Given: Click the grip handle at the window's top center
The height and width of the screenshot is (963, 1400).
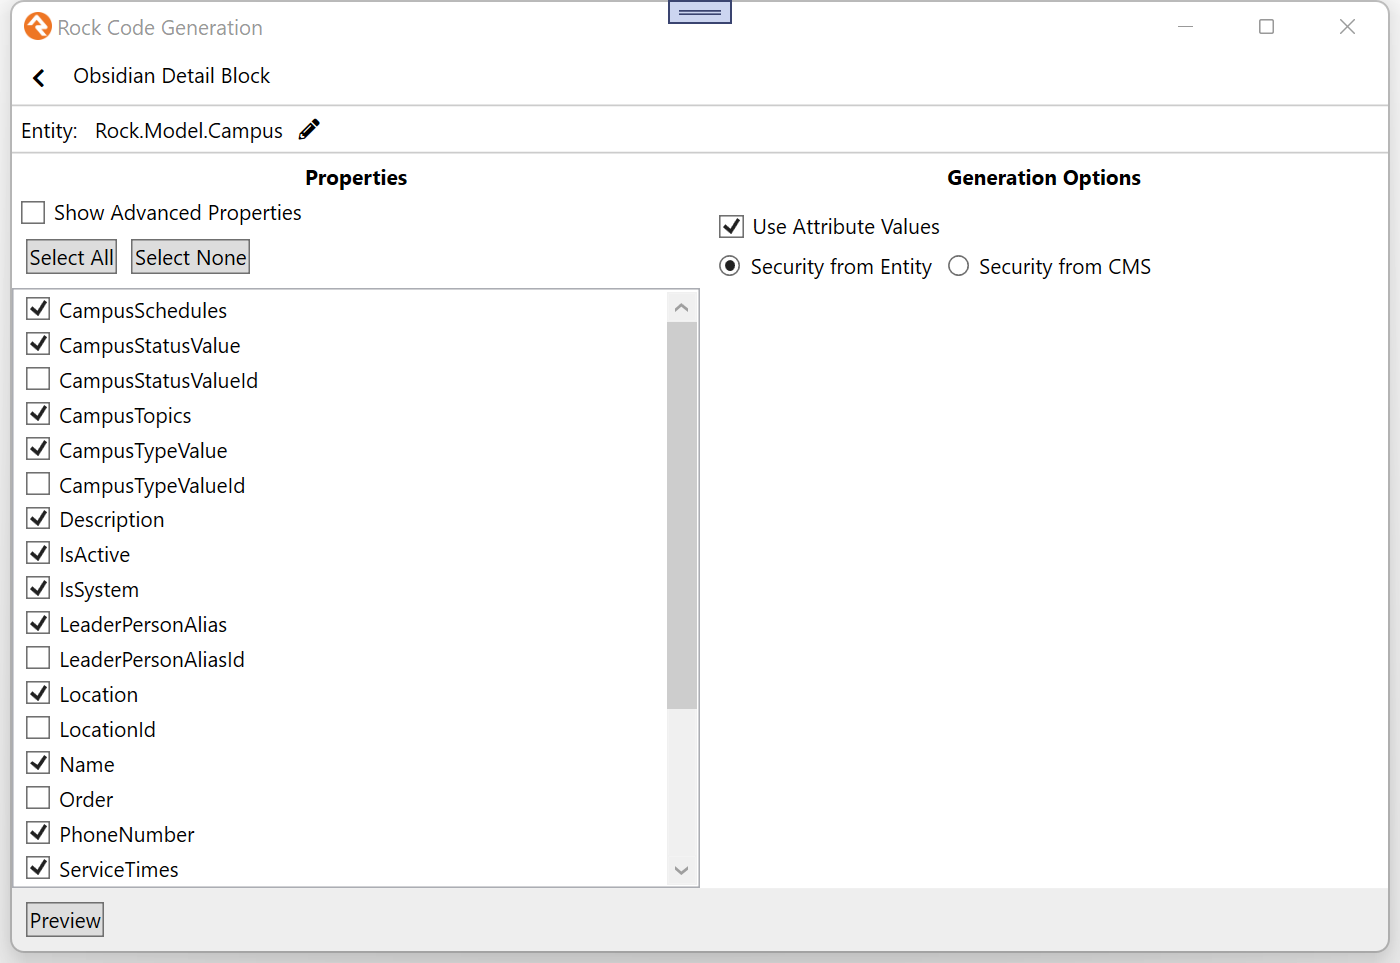Looking at the screenshot, I should coord(700,12).
